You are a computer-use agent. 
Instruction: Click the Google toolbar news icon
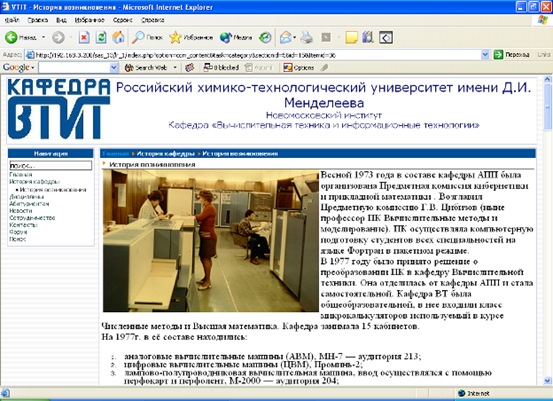click(x=190, y=67)
